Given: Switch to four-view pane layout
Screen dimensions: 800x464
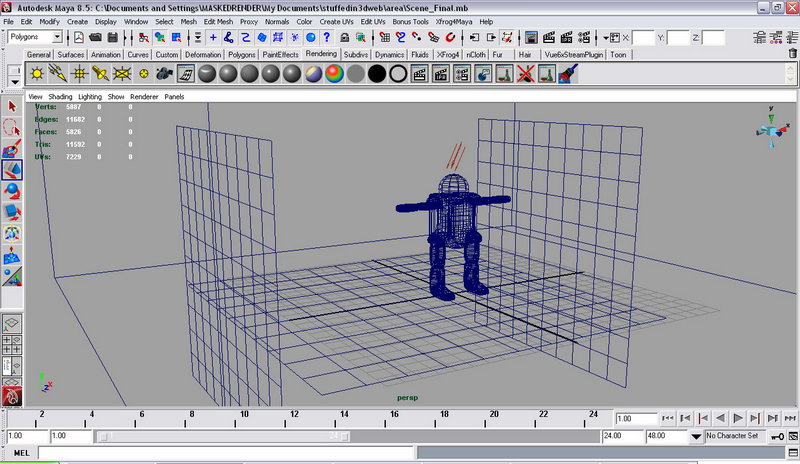Looking at the screenshot, I should (12, 346).
